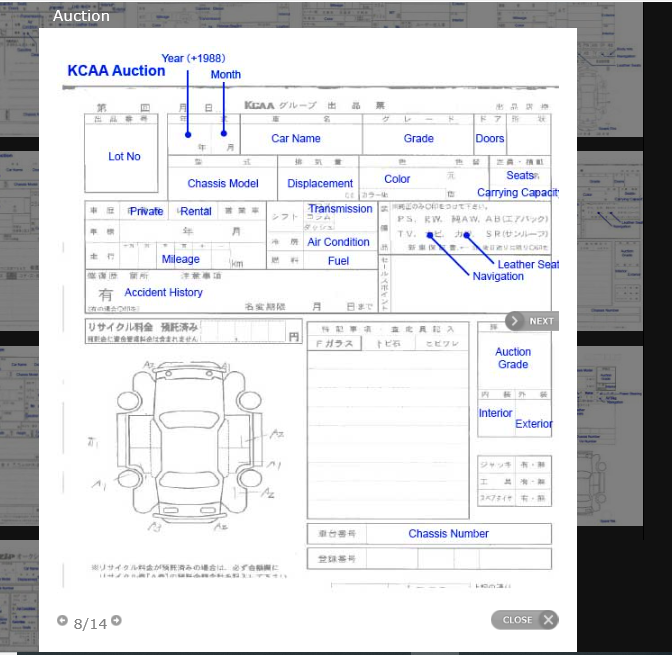Click the 'KCAA Auction' heading text
The height and width of the screenshot is (655, 672).
[x=116, y=71]
